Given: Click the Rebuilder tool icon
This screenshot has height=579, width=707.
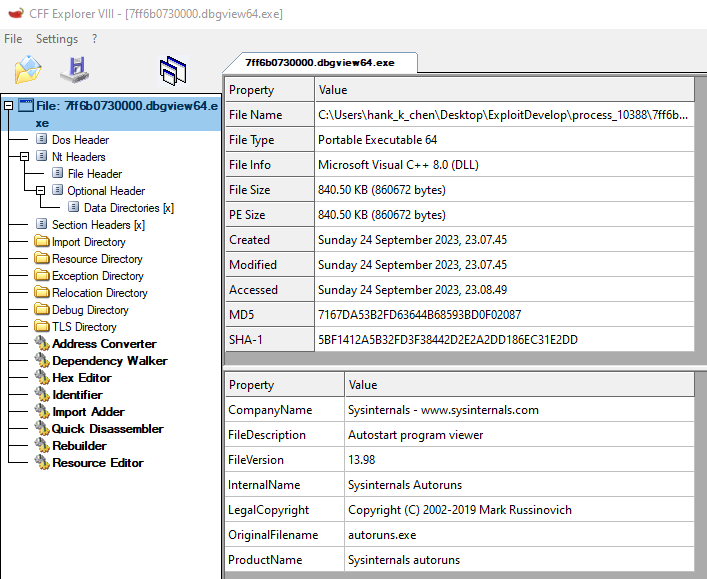Looking at the screenshot, I should [x=42, y=445].
